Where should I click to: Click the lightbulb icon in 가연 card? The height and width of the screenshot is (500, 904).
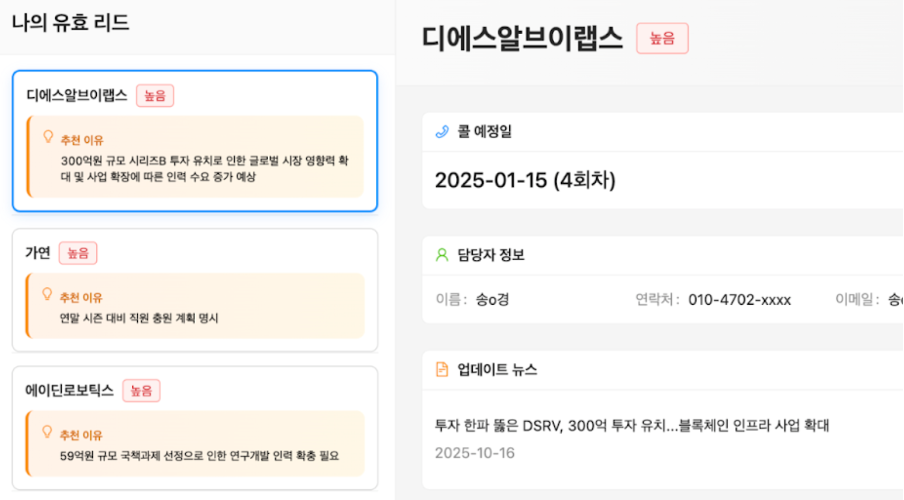pos(46,295)
